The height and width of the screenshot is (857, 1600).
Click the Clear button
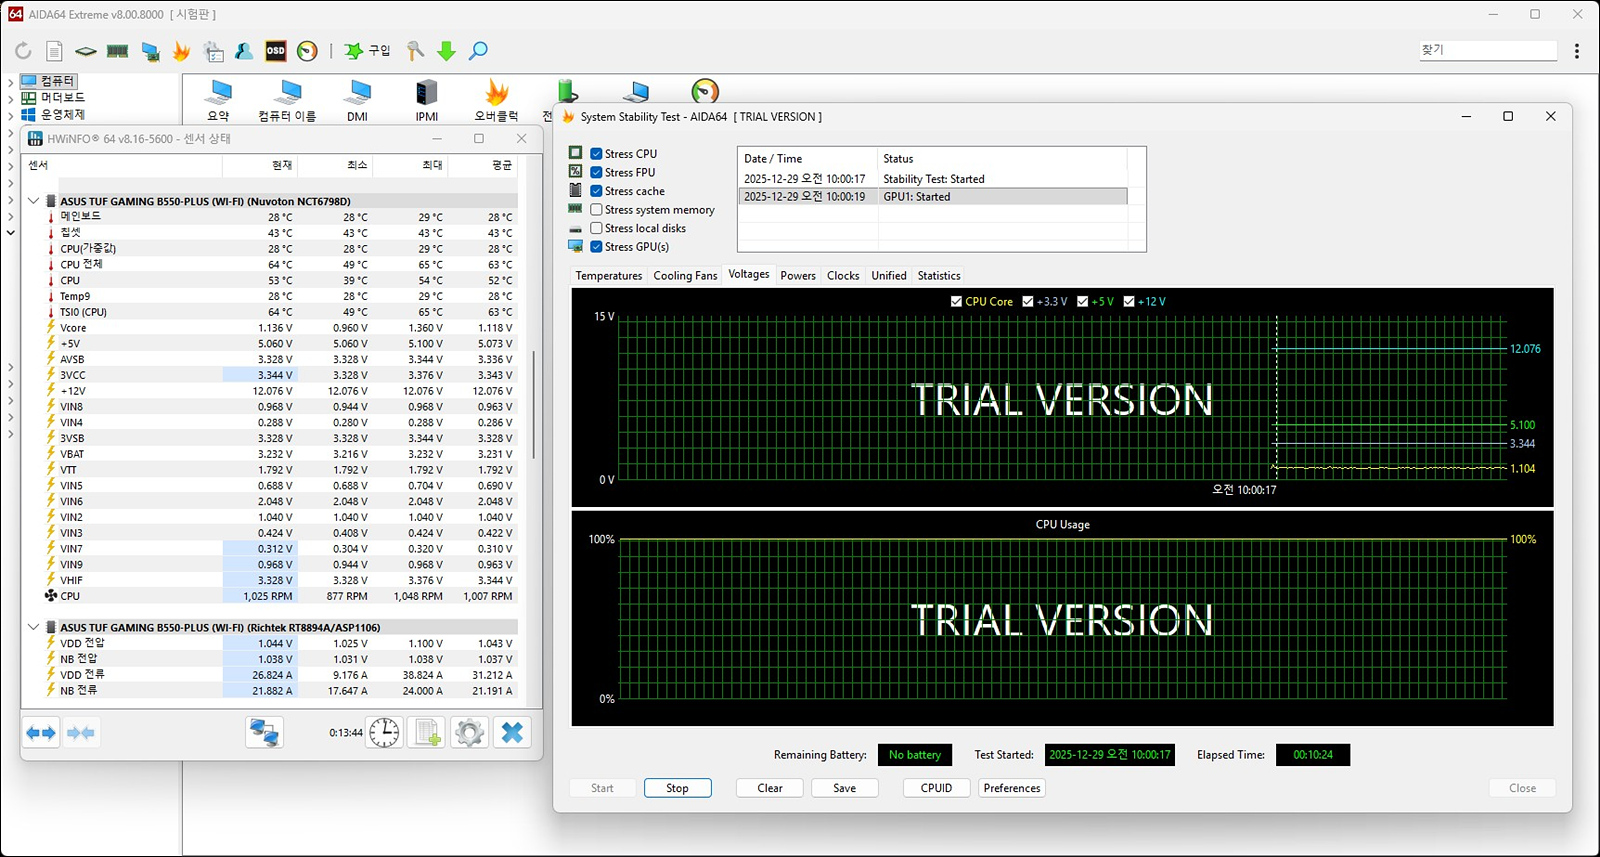(x=770, y=788)
